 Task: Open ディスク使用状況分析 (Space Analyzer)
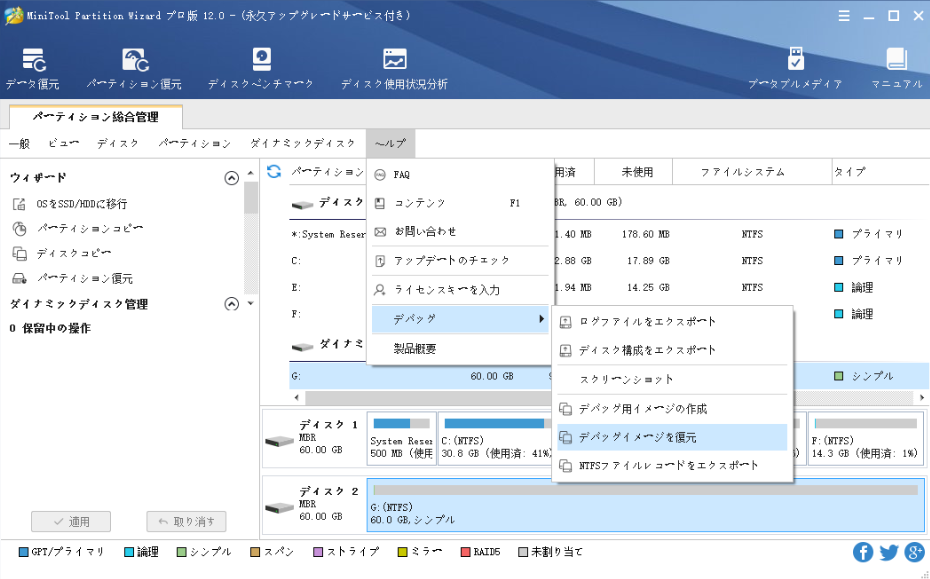pyautogui.click(x=394, y=68)
